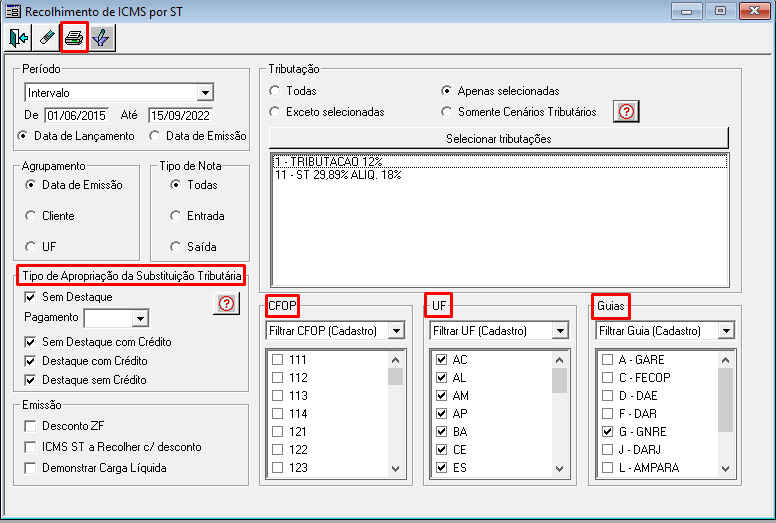Screen dimensions: 776x523
Task: Click the De date field
Action: pyautogui.click(x=77, y=115)
